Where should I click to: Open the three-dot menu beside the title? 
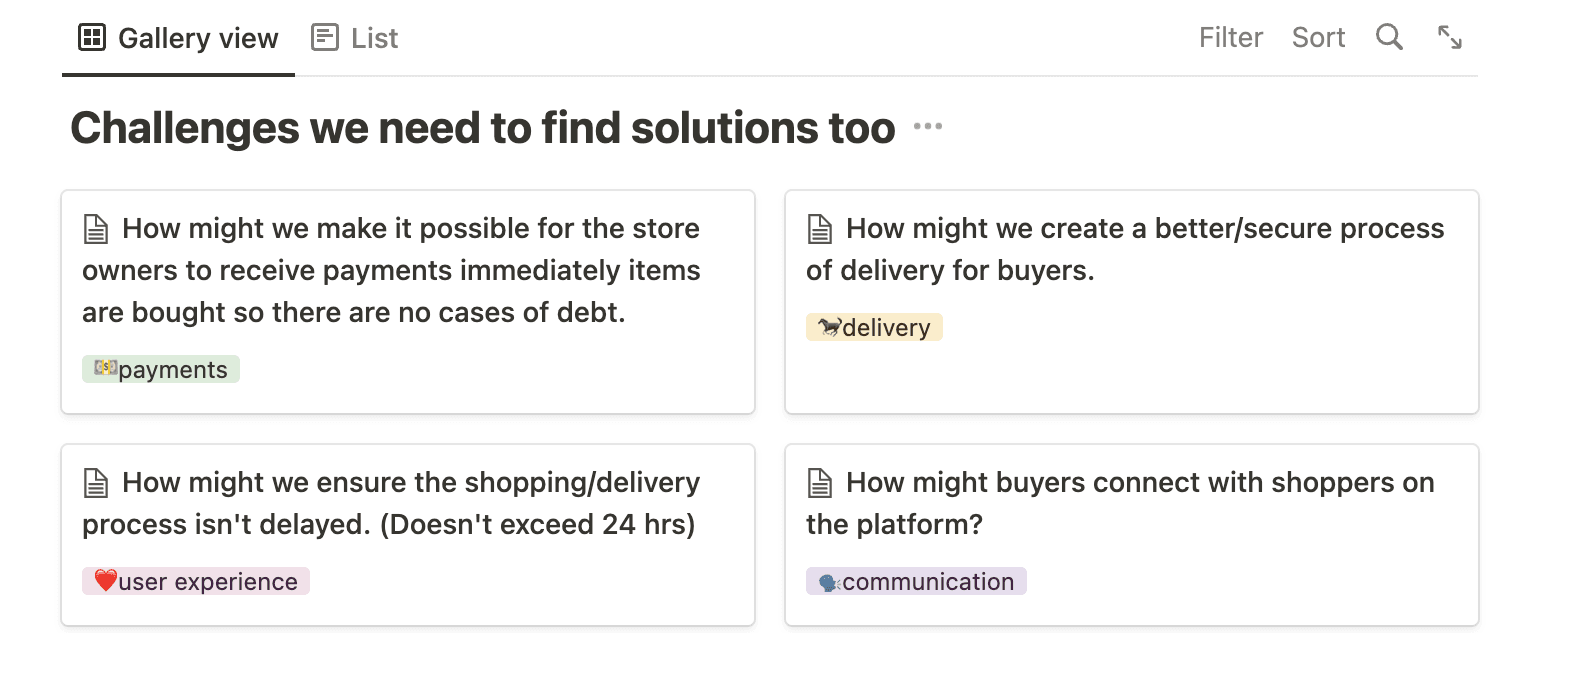point(928,127)
